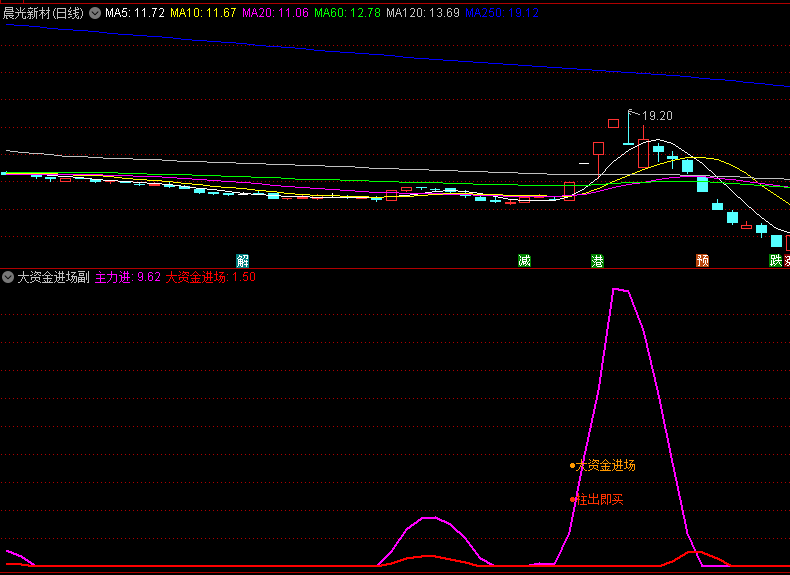Screen dimensions: 790x575
Task: Click the 预 event marker icon
Action: click(702, 261)
